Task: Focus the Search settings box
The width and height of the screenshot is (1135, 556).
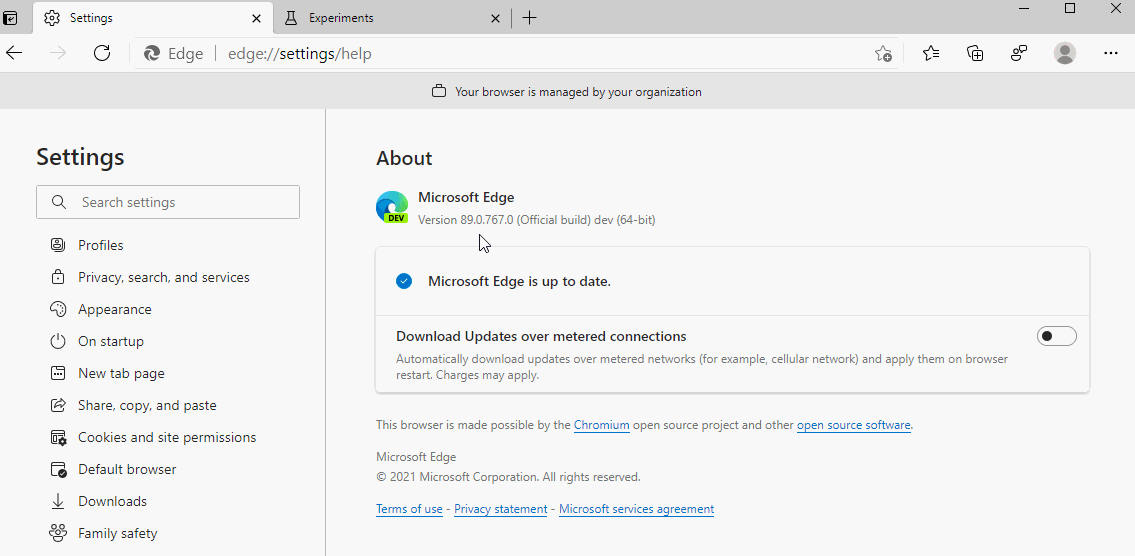Action: point(168,202)
